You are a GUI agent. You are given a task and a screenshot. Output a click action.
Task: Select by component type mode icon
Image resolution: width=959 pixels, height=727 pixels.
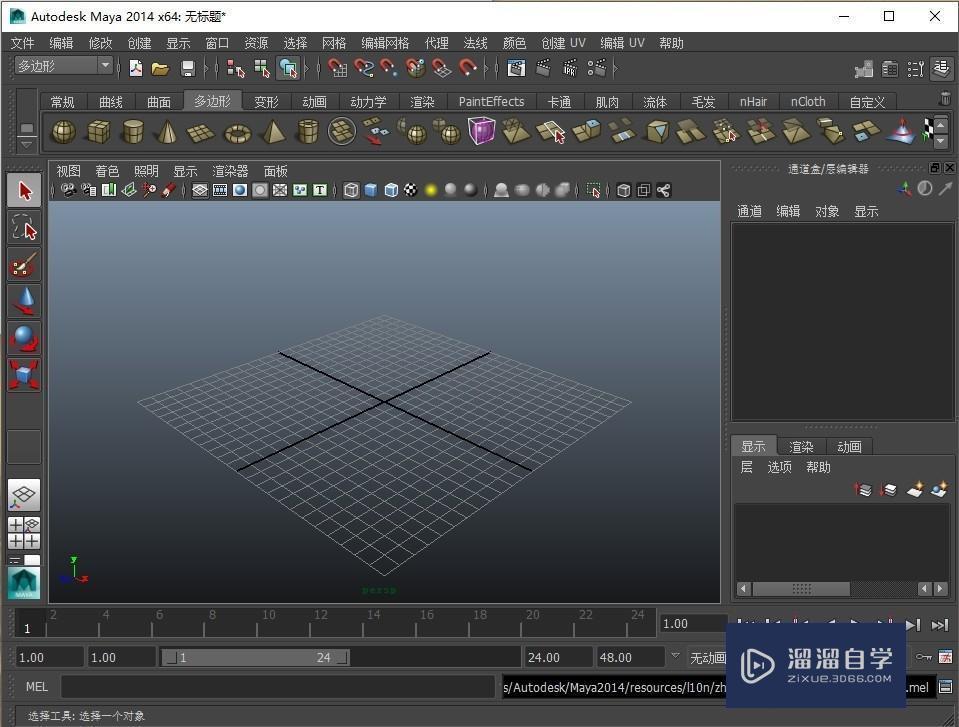pyautogui.click(x=287, y=68)
